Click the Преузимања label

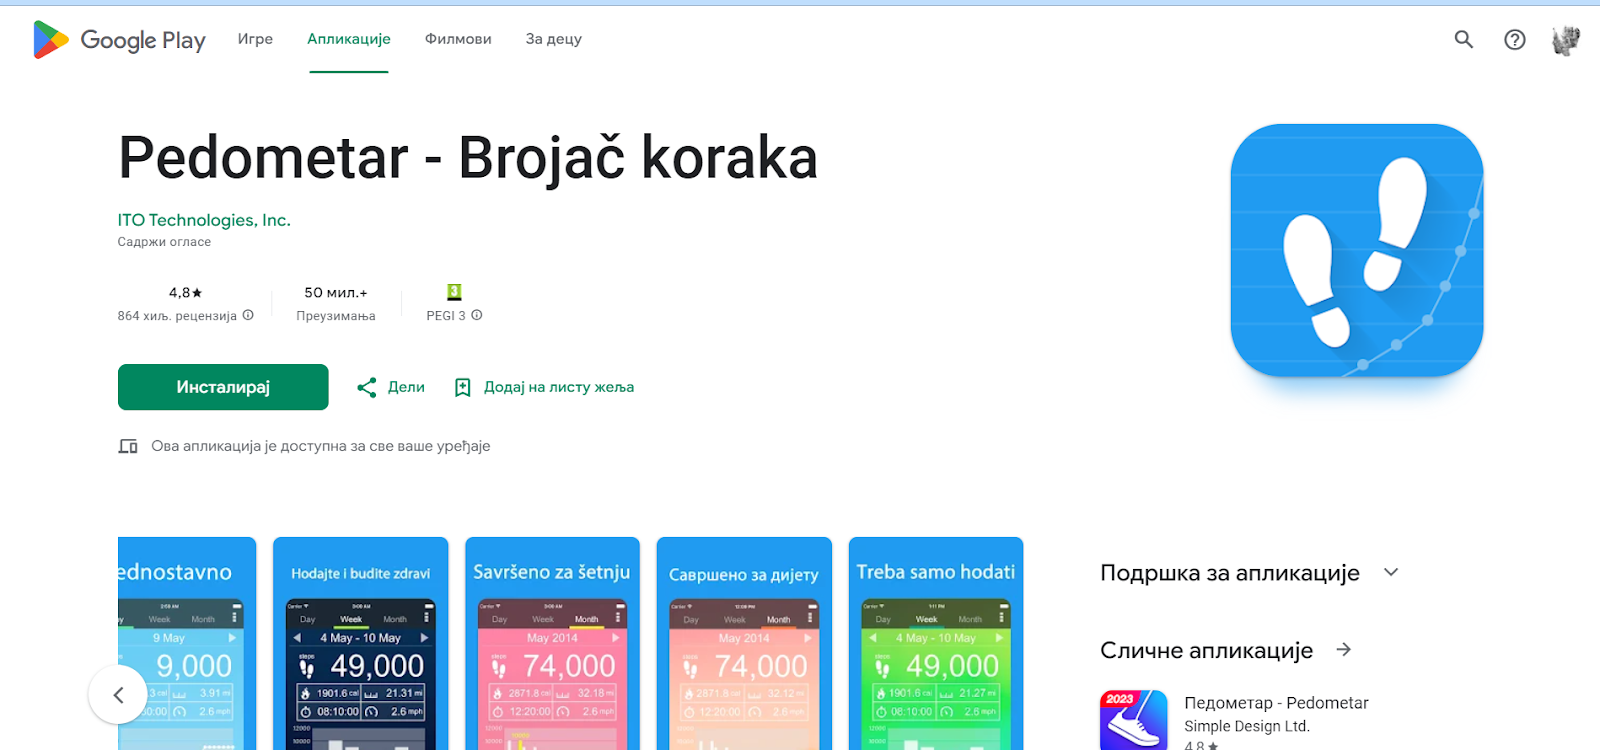(336, 315)
